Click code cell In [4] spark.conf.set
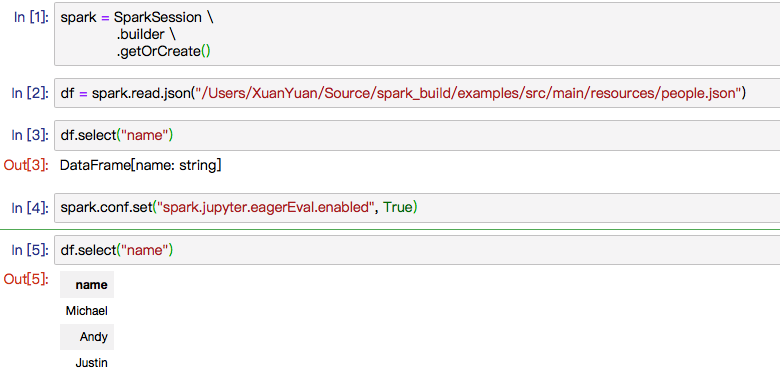780x380 pixels. click(417, 207)
